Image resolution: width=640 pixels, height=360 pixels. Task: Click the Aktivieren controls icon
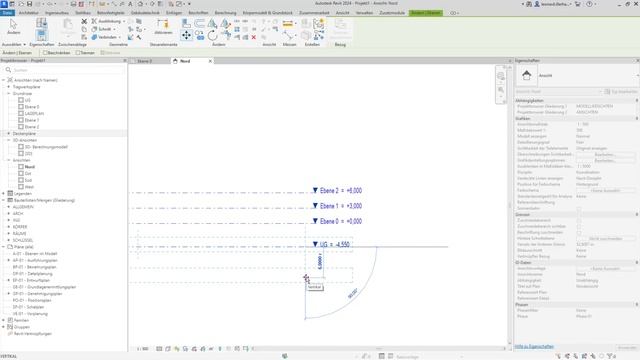[x=162, y=27]
